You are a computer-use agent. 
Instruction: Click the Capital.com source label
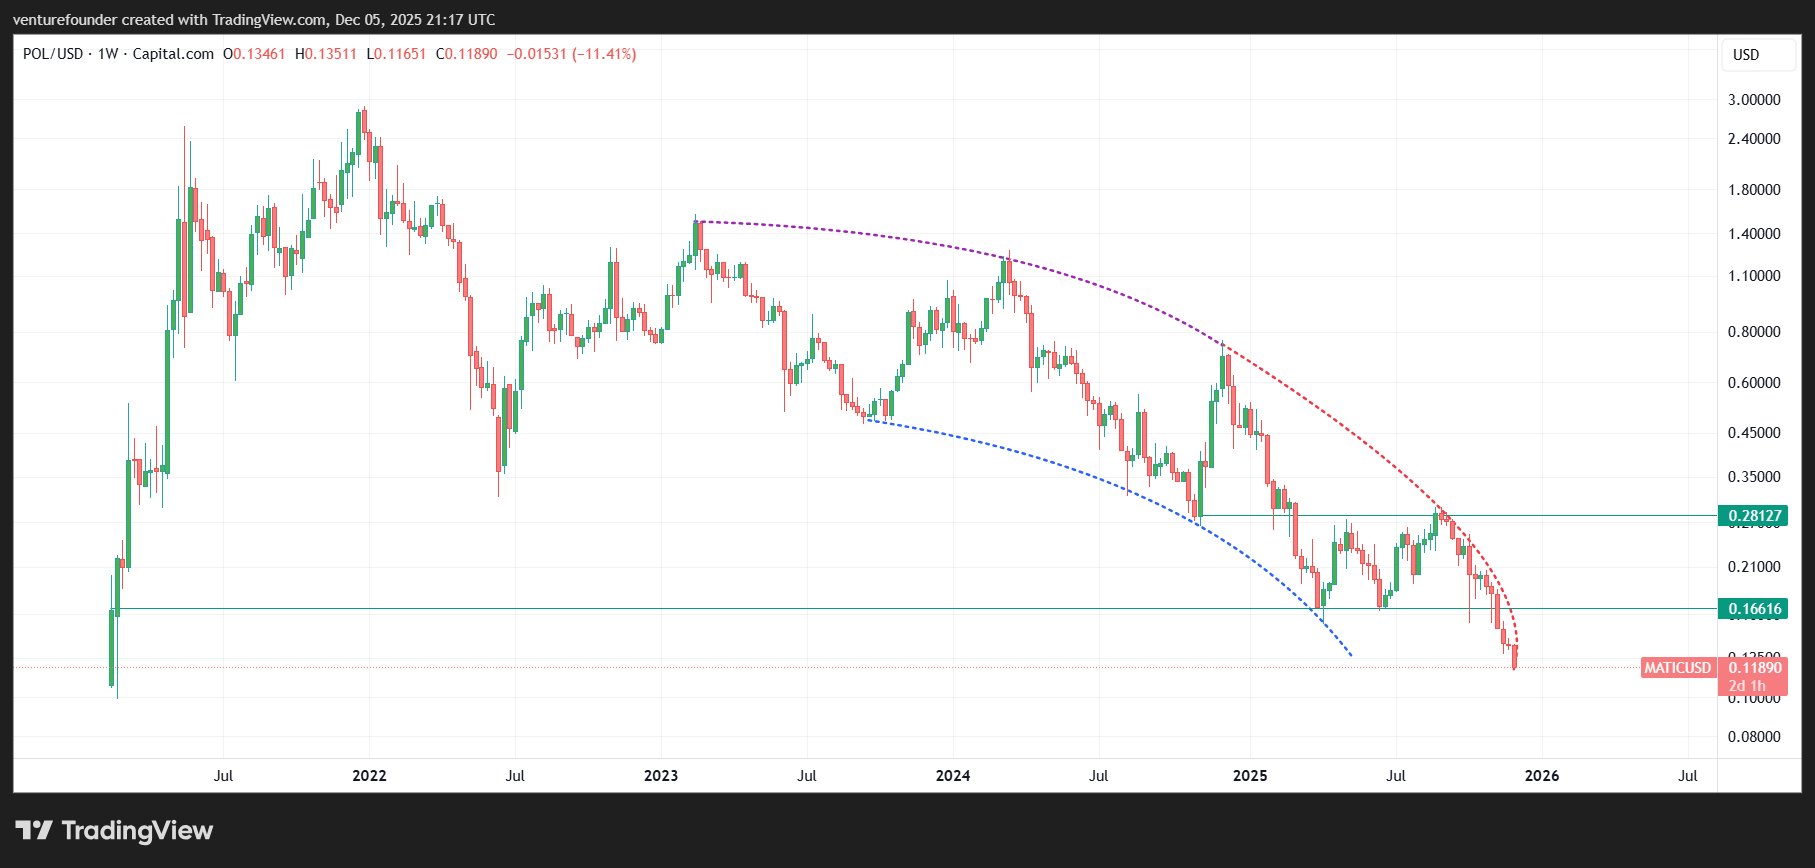click(173, 54)
